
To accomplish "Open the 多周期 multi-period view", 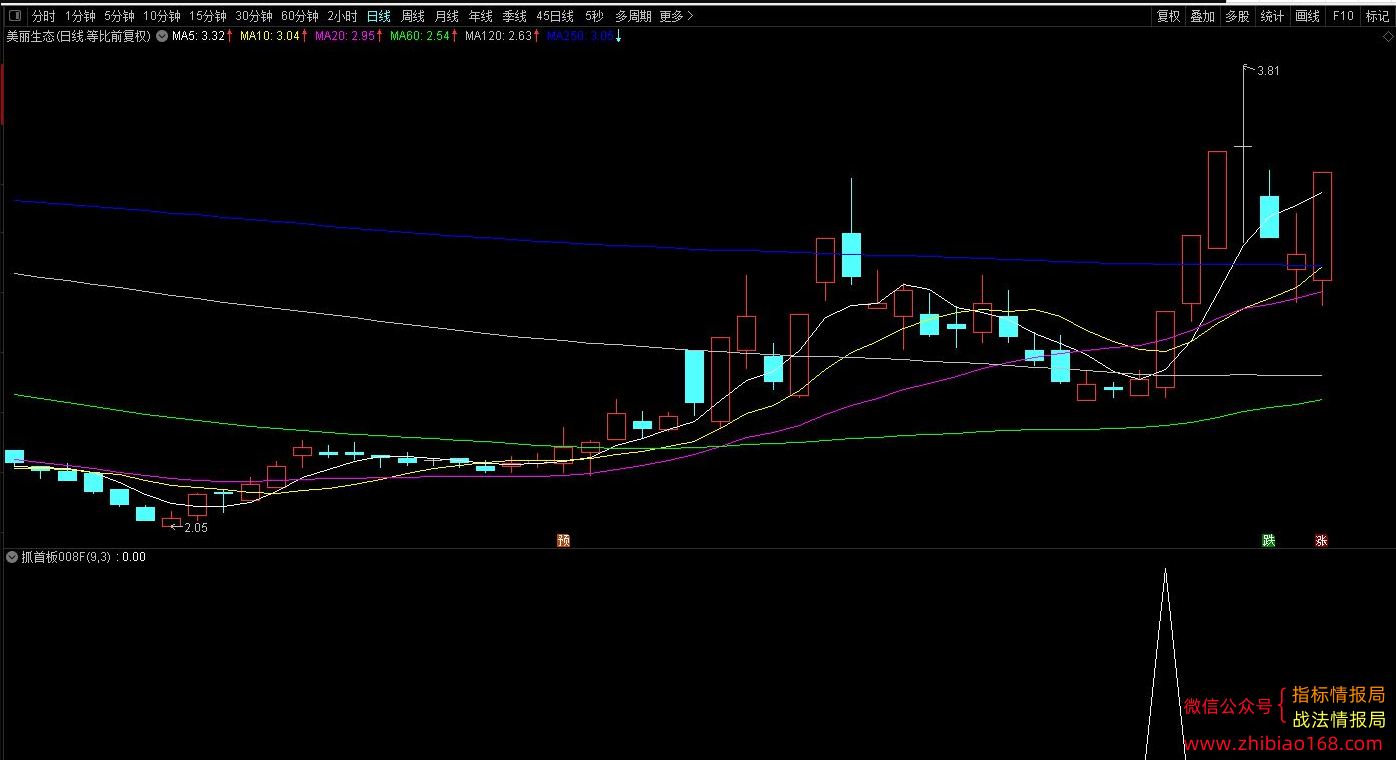I will tap(633, 16).
